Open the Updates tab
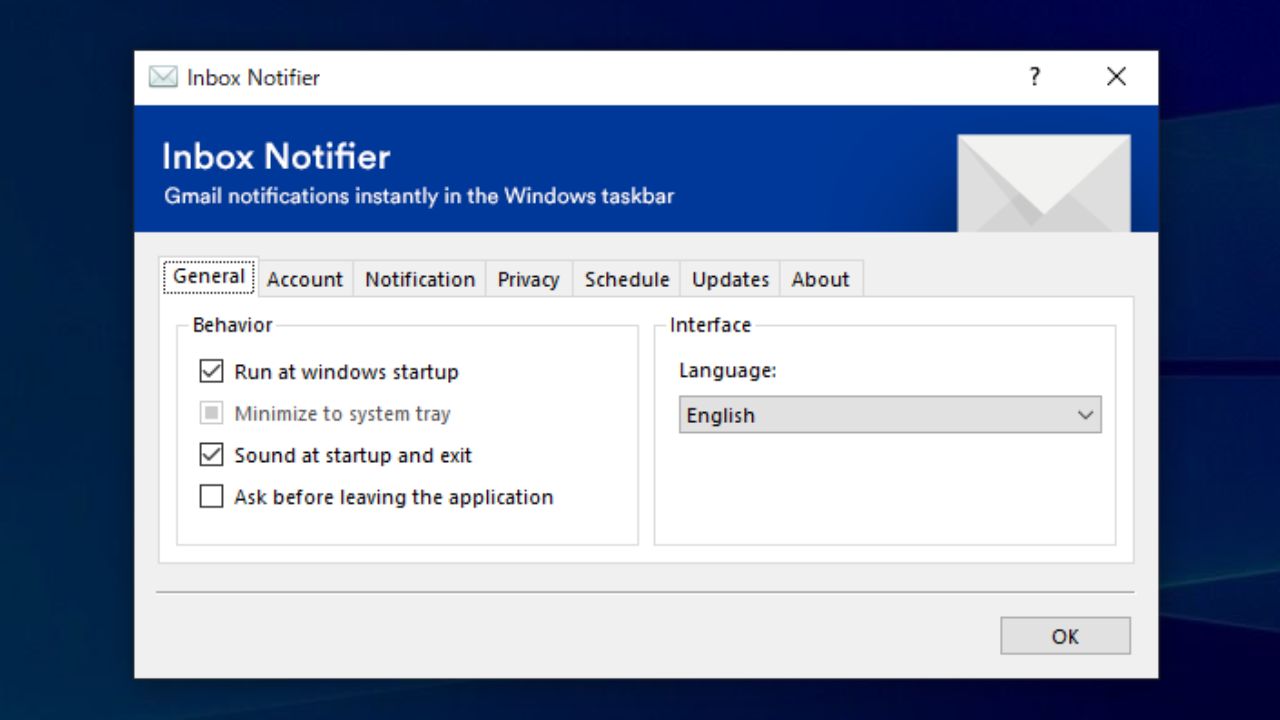This screenshot has height=720, width=1280. click(730, 279)
